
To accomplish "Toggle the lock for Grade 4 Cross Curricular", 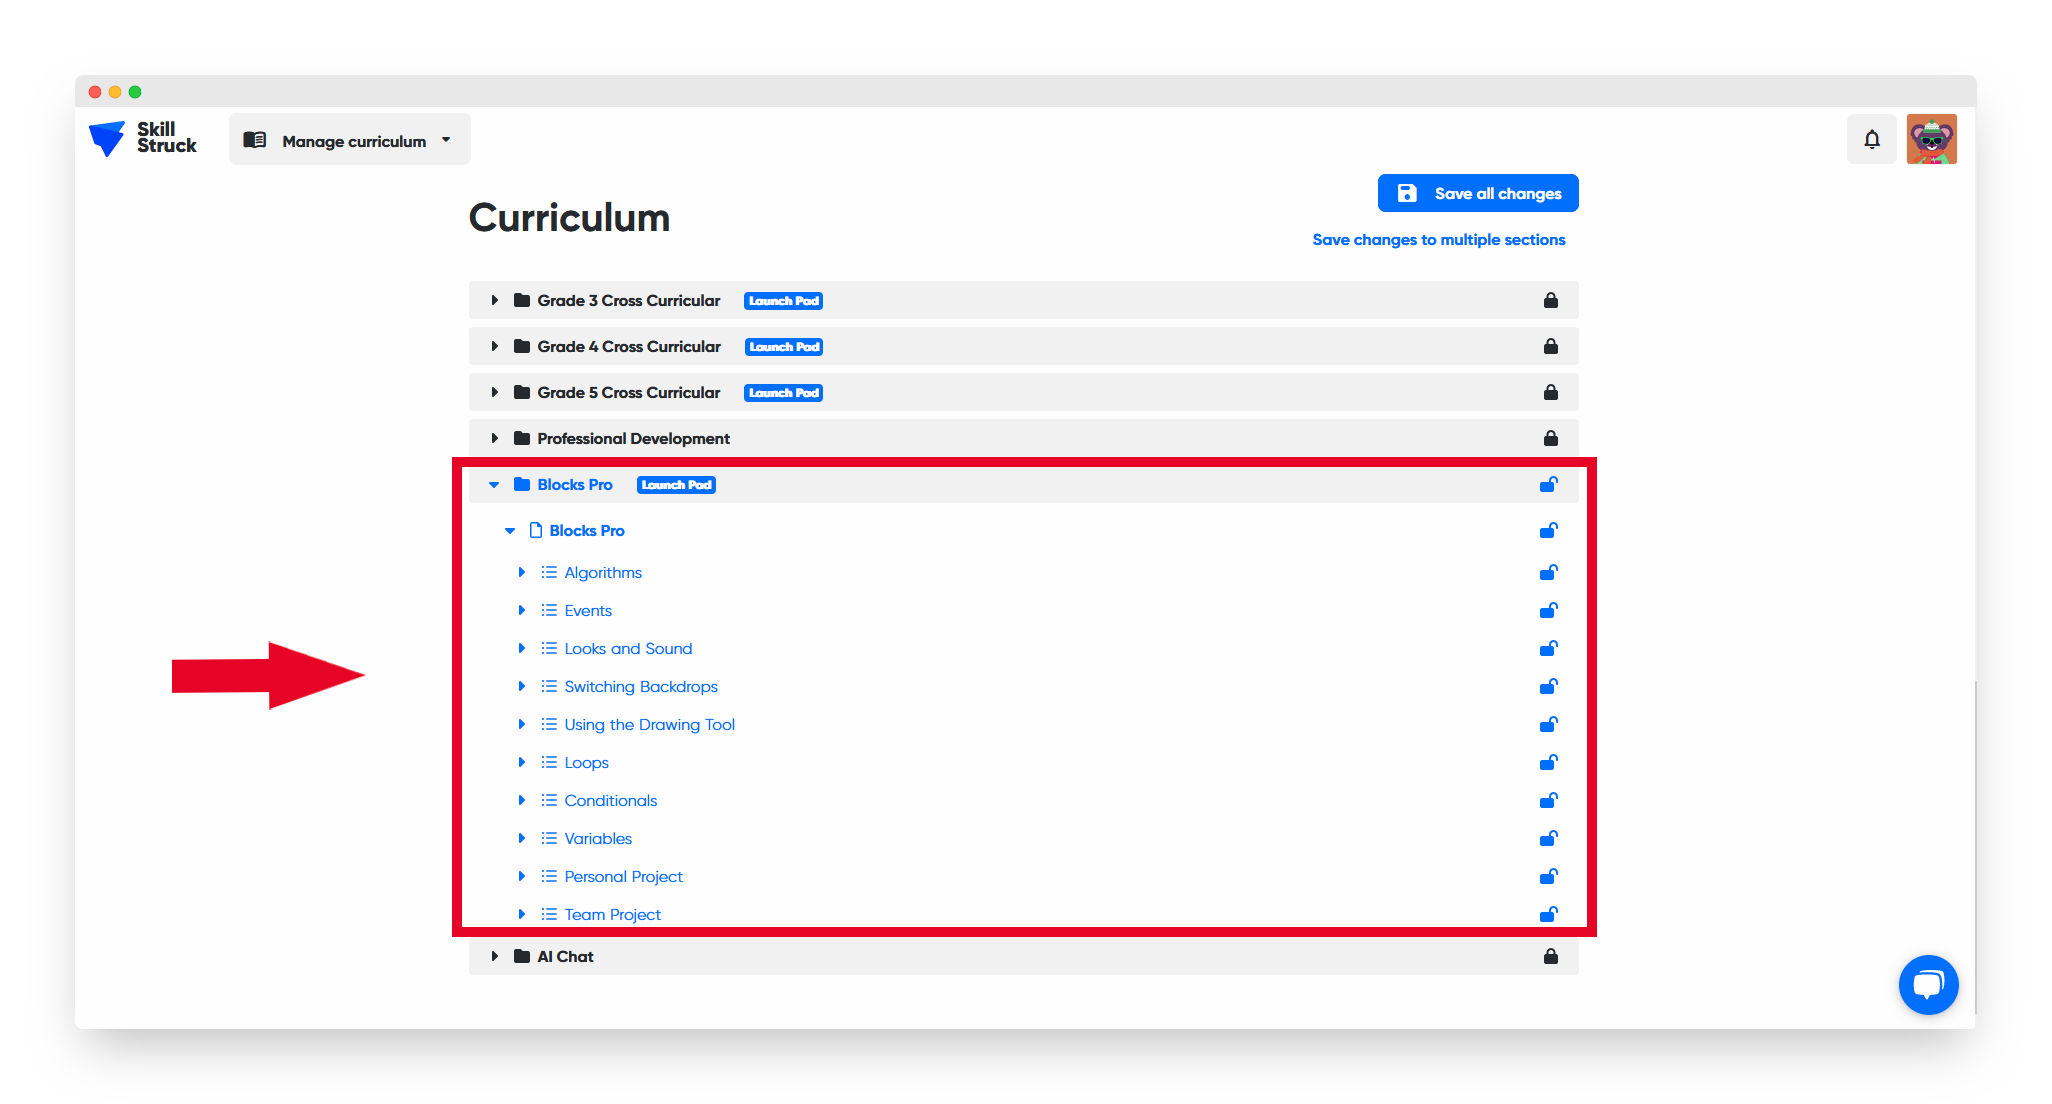I will pyautogui.click(x=1550, y=347).
